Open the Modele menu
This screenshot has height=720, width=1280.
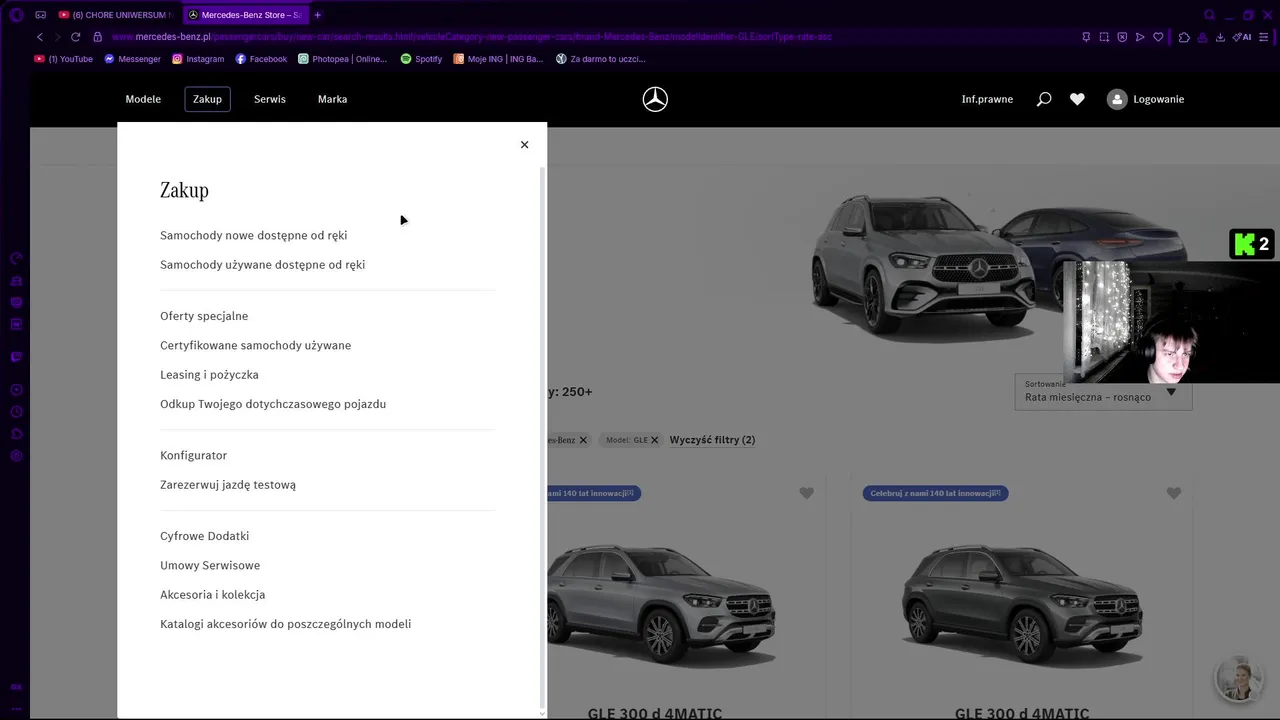[x=143, y=99]
